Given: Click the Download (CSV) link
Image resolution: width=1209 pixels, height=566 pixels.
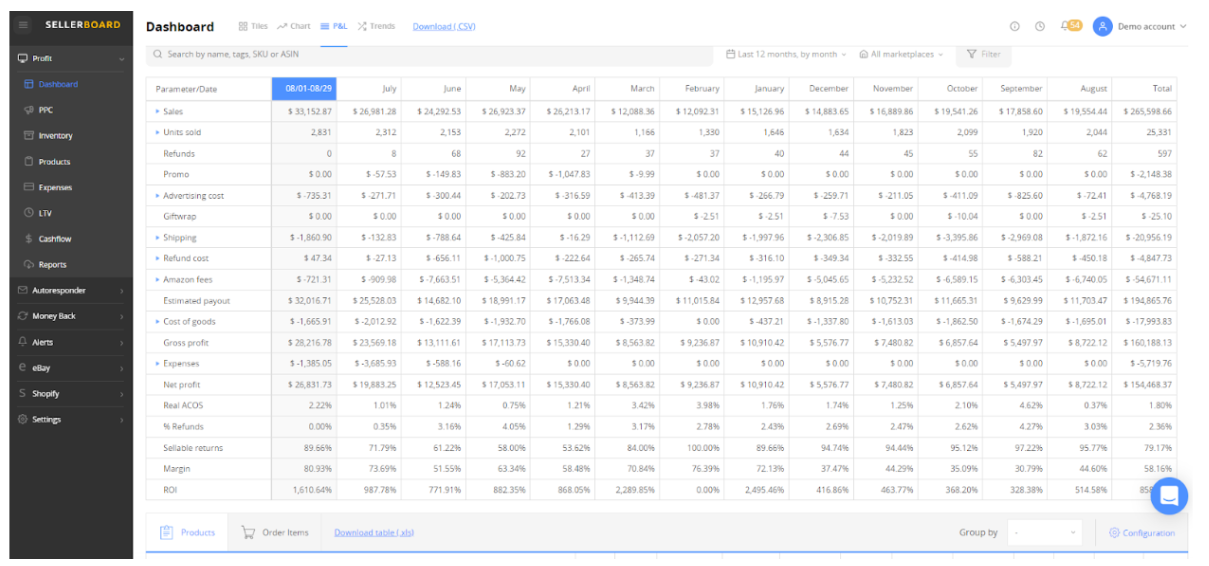Looking at the screenshot, I should click(444, 27).
